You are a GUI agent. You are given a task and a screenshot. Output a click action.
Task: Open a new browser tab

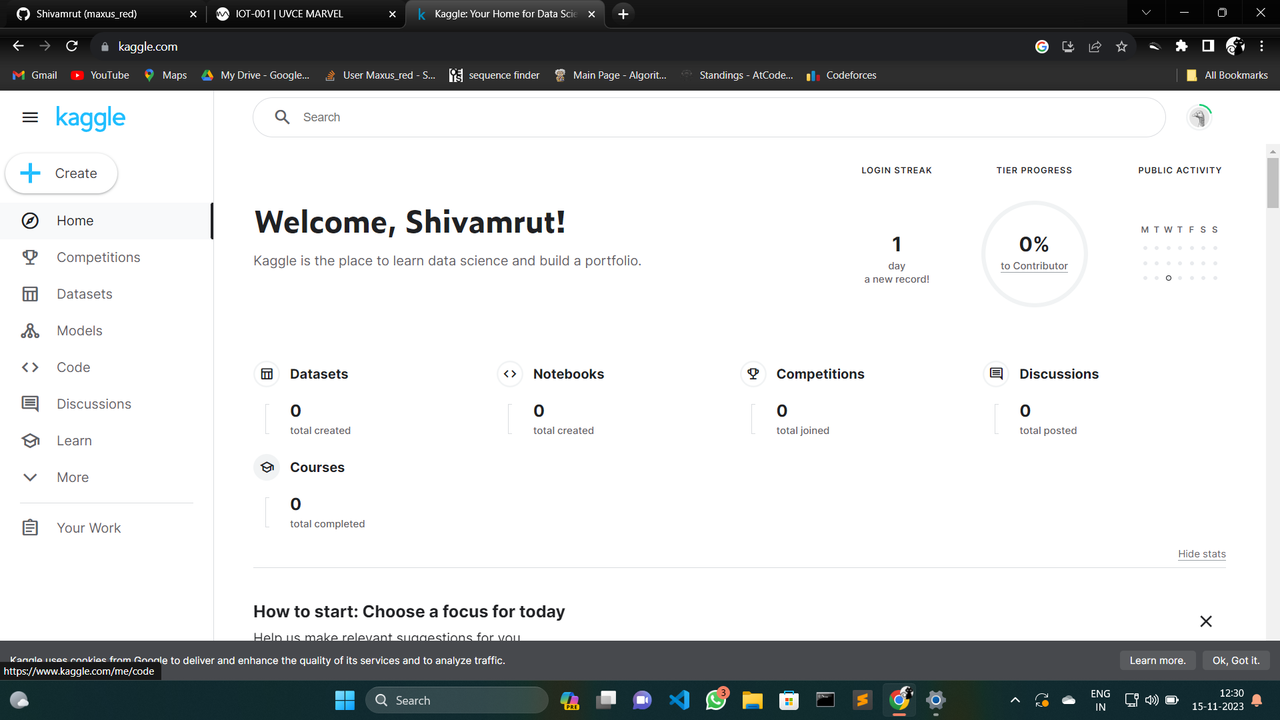[x=623, y=14]
